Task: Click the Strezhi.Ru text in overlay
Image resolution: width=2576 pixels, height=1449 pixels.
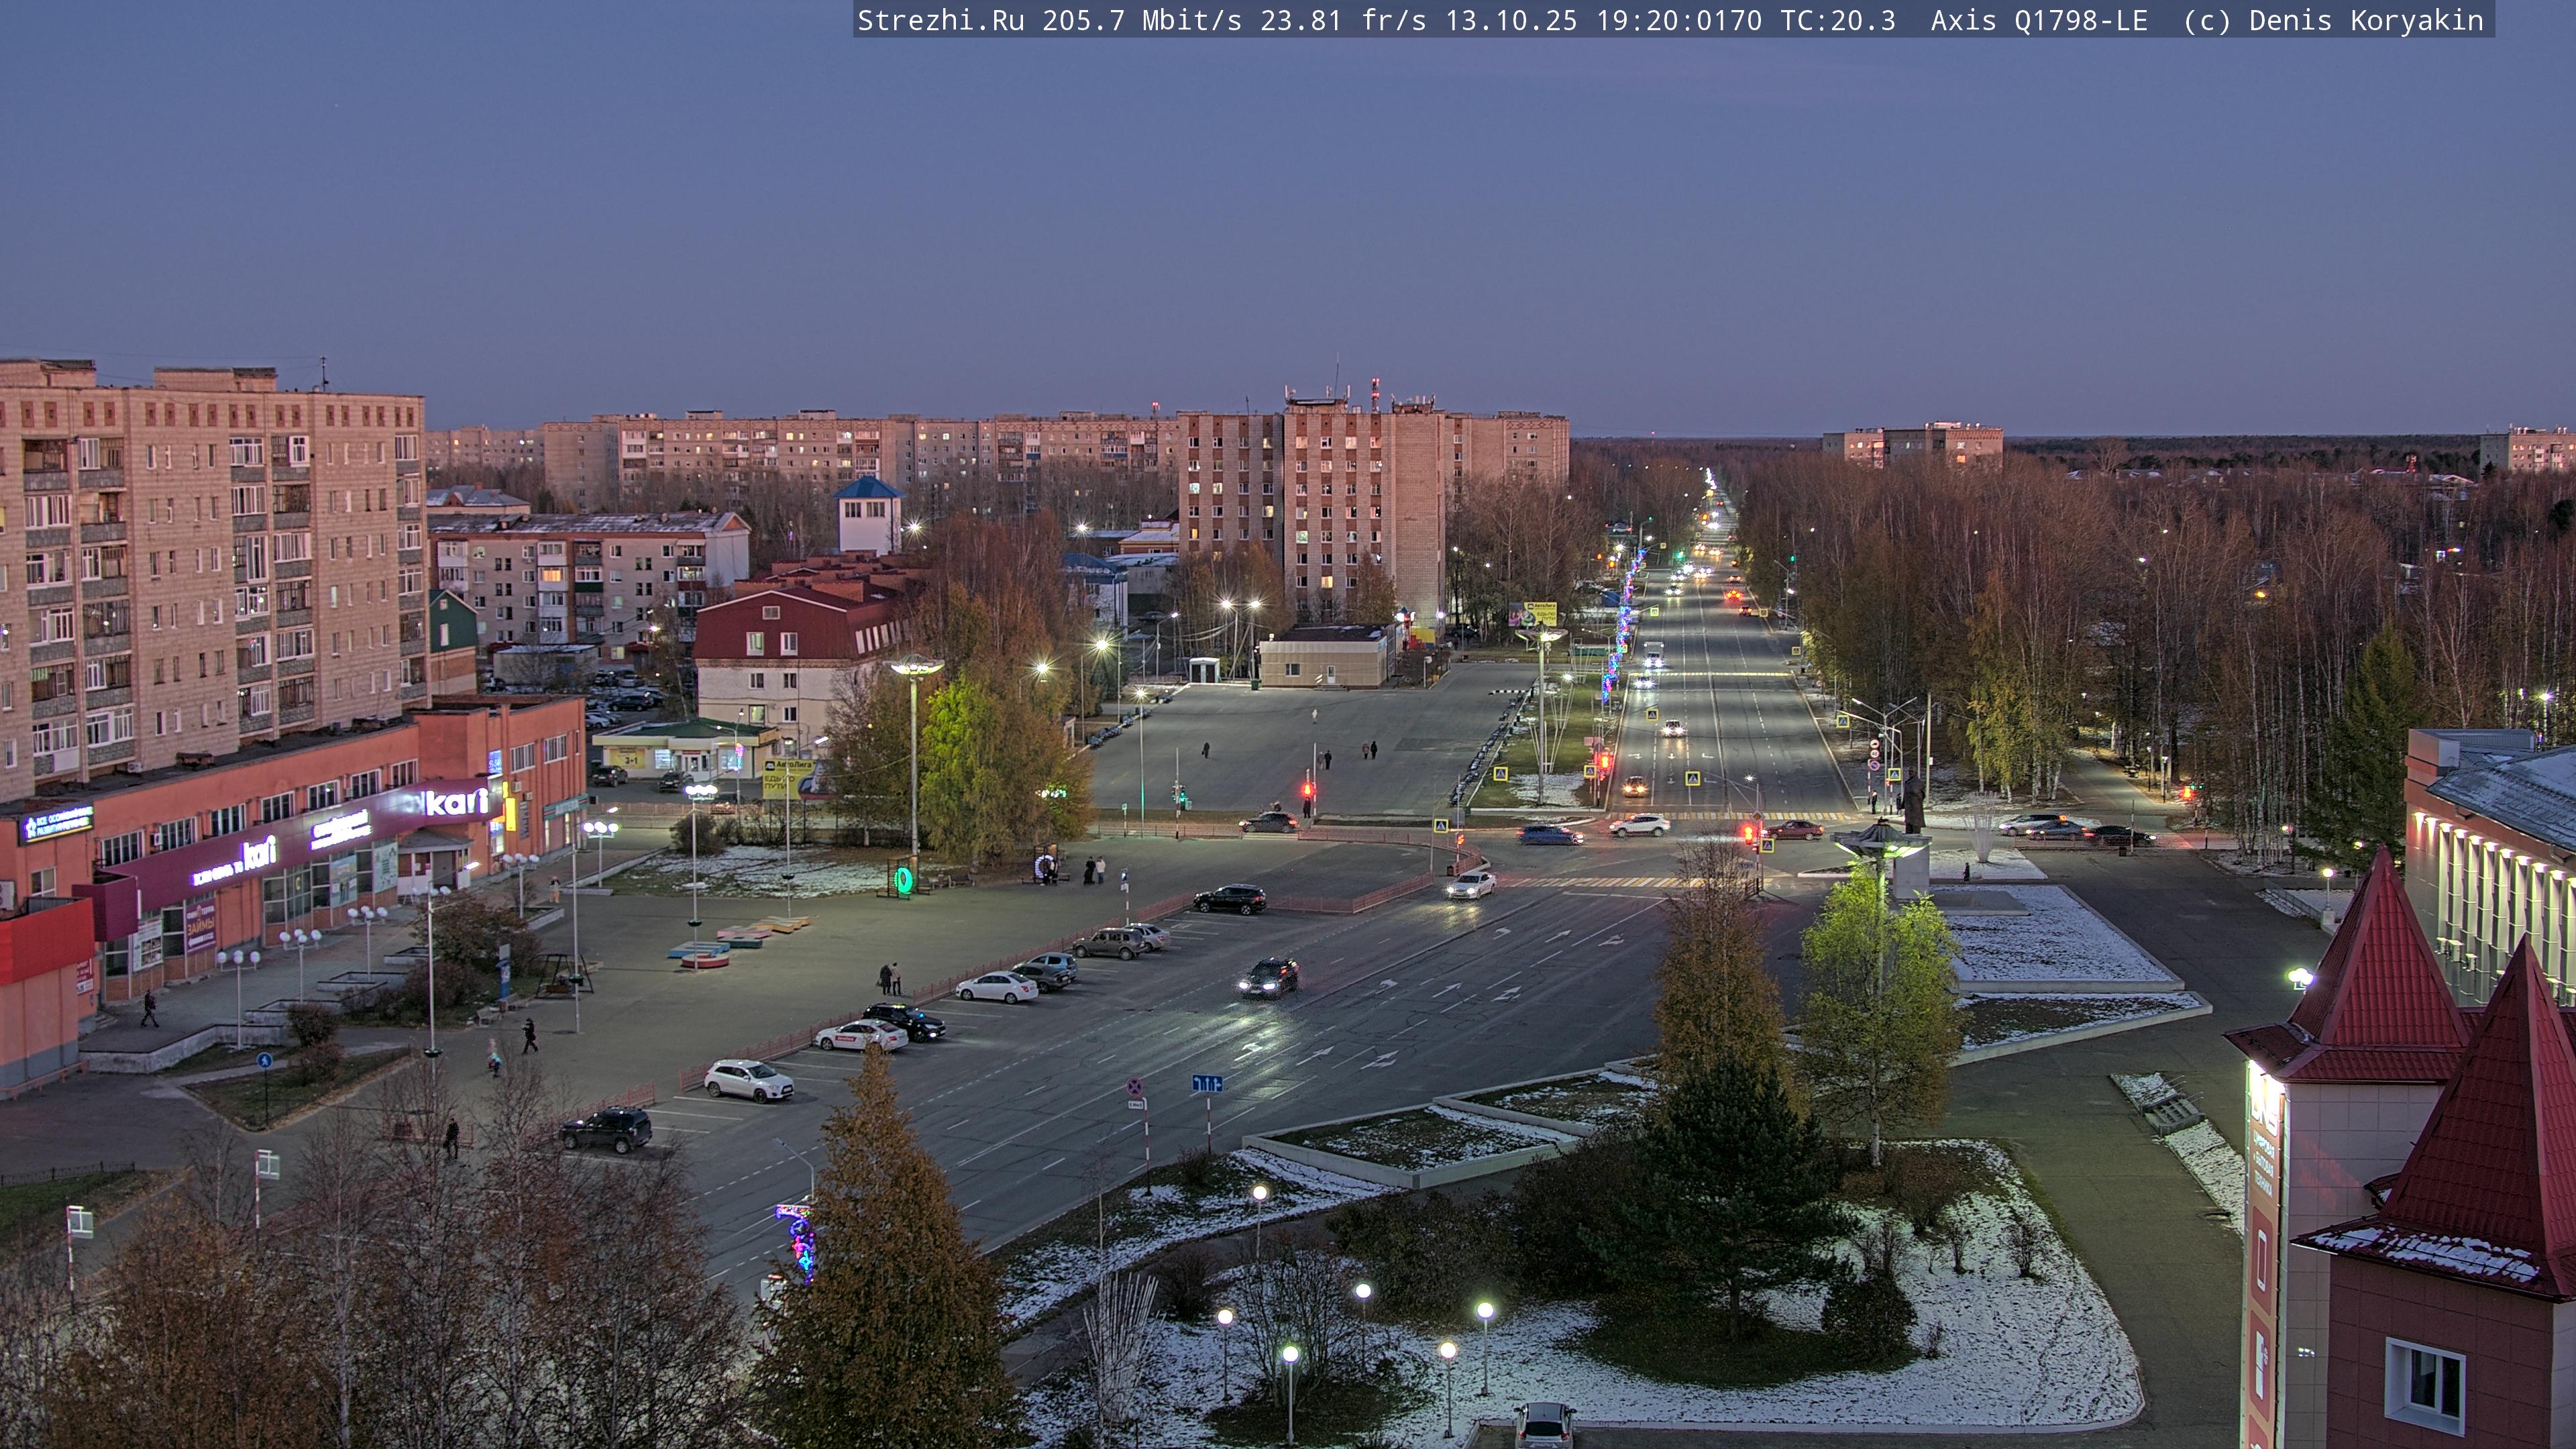Action: click(x=940, y=21)
